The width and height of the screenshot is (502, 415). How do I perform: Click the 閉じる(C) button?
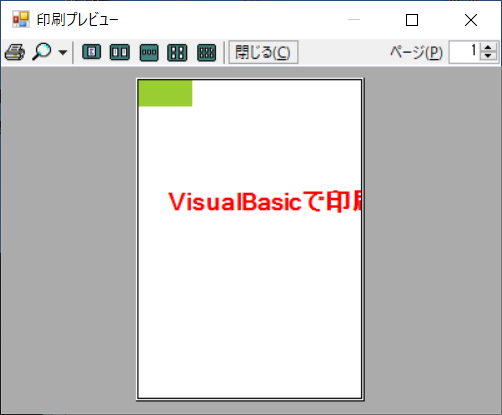coord(263,52)
